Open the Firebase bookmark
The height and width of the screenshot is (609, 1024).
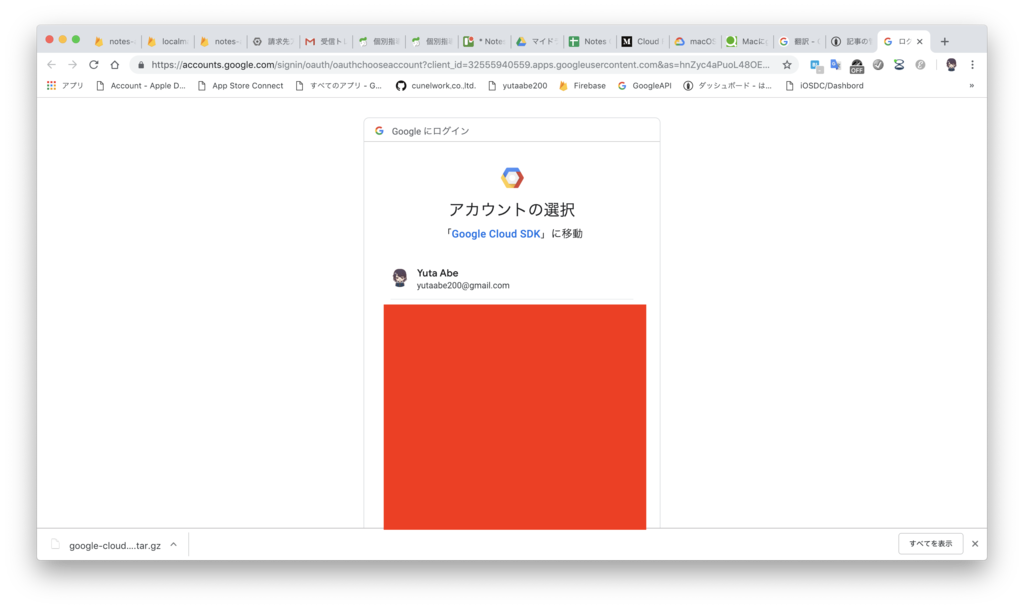(583, 86)
